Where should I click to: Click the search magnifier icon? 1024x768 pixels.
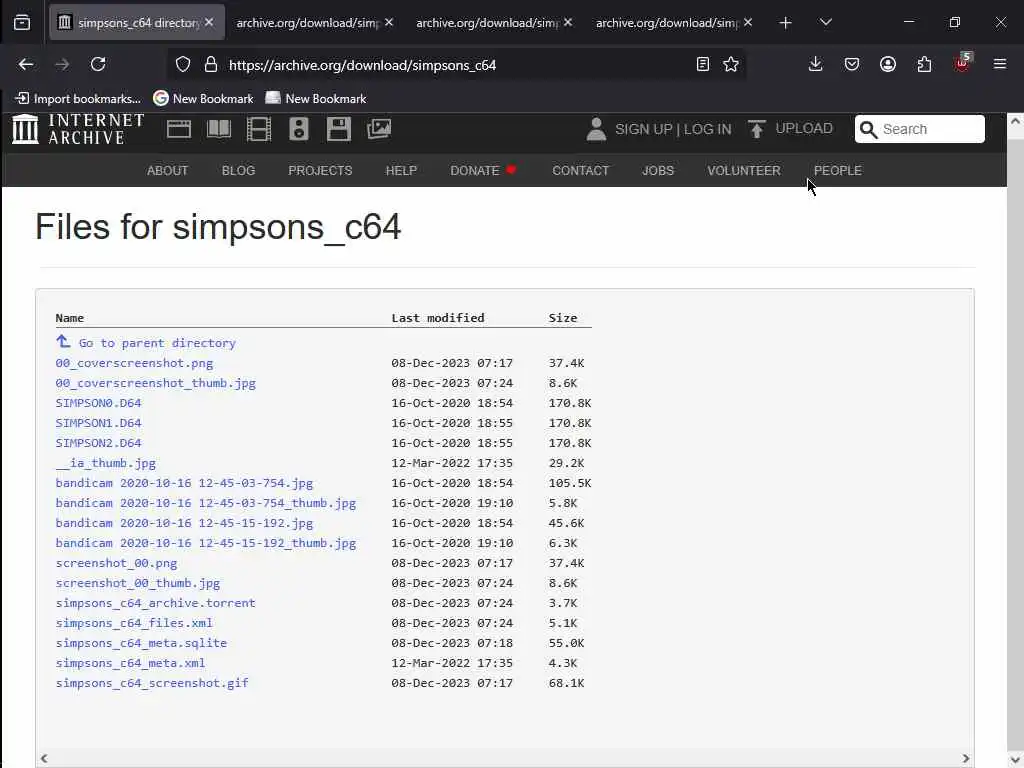tap(868, 129)
